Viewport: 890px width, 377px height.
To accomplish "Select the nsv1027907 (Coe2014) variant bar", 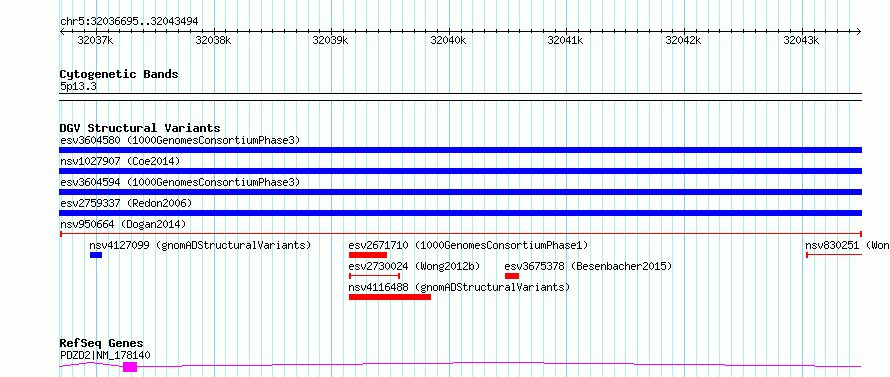I will click(x=460, y=171).
